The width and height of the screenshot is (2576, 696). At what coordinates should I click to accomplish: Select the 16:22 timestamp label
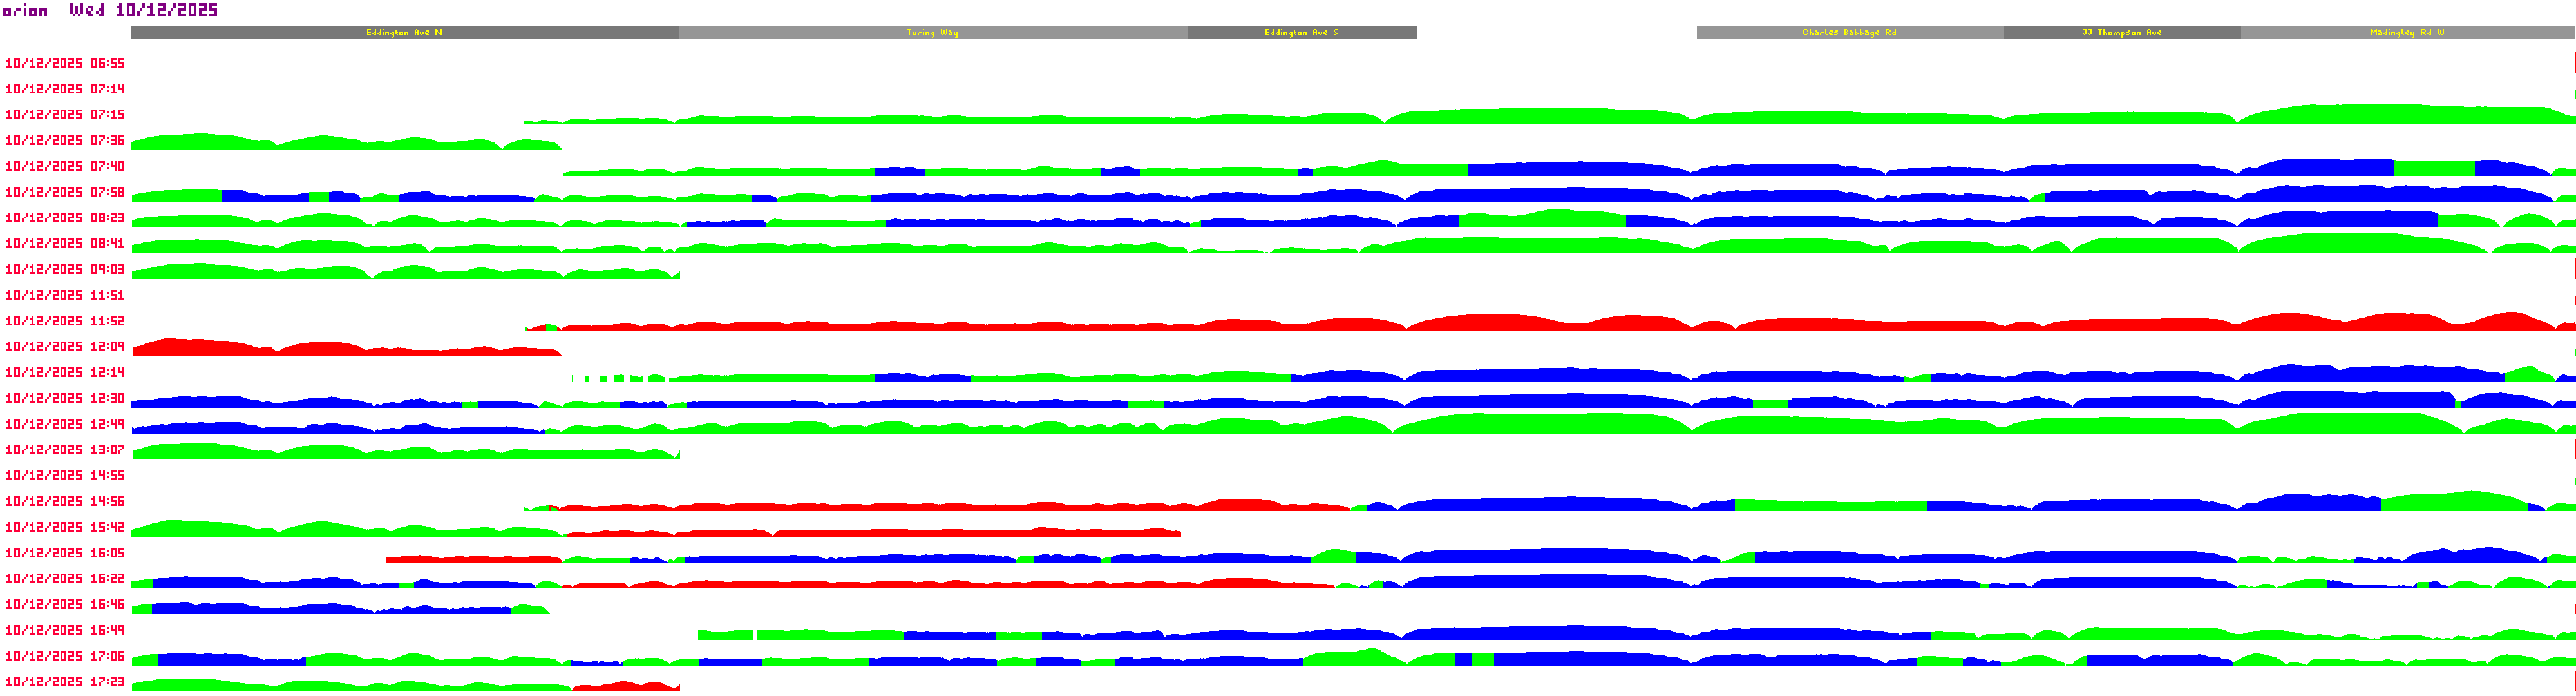point(65,579)
